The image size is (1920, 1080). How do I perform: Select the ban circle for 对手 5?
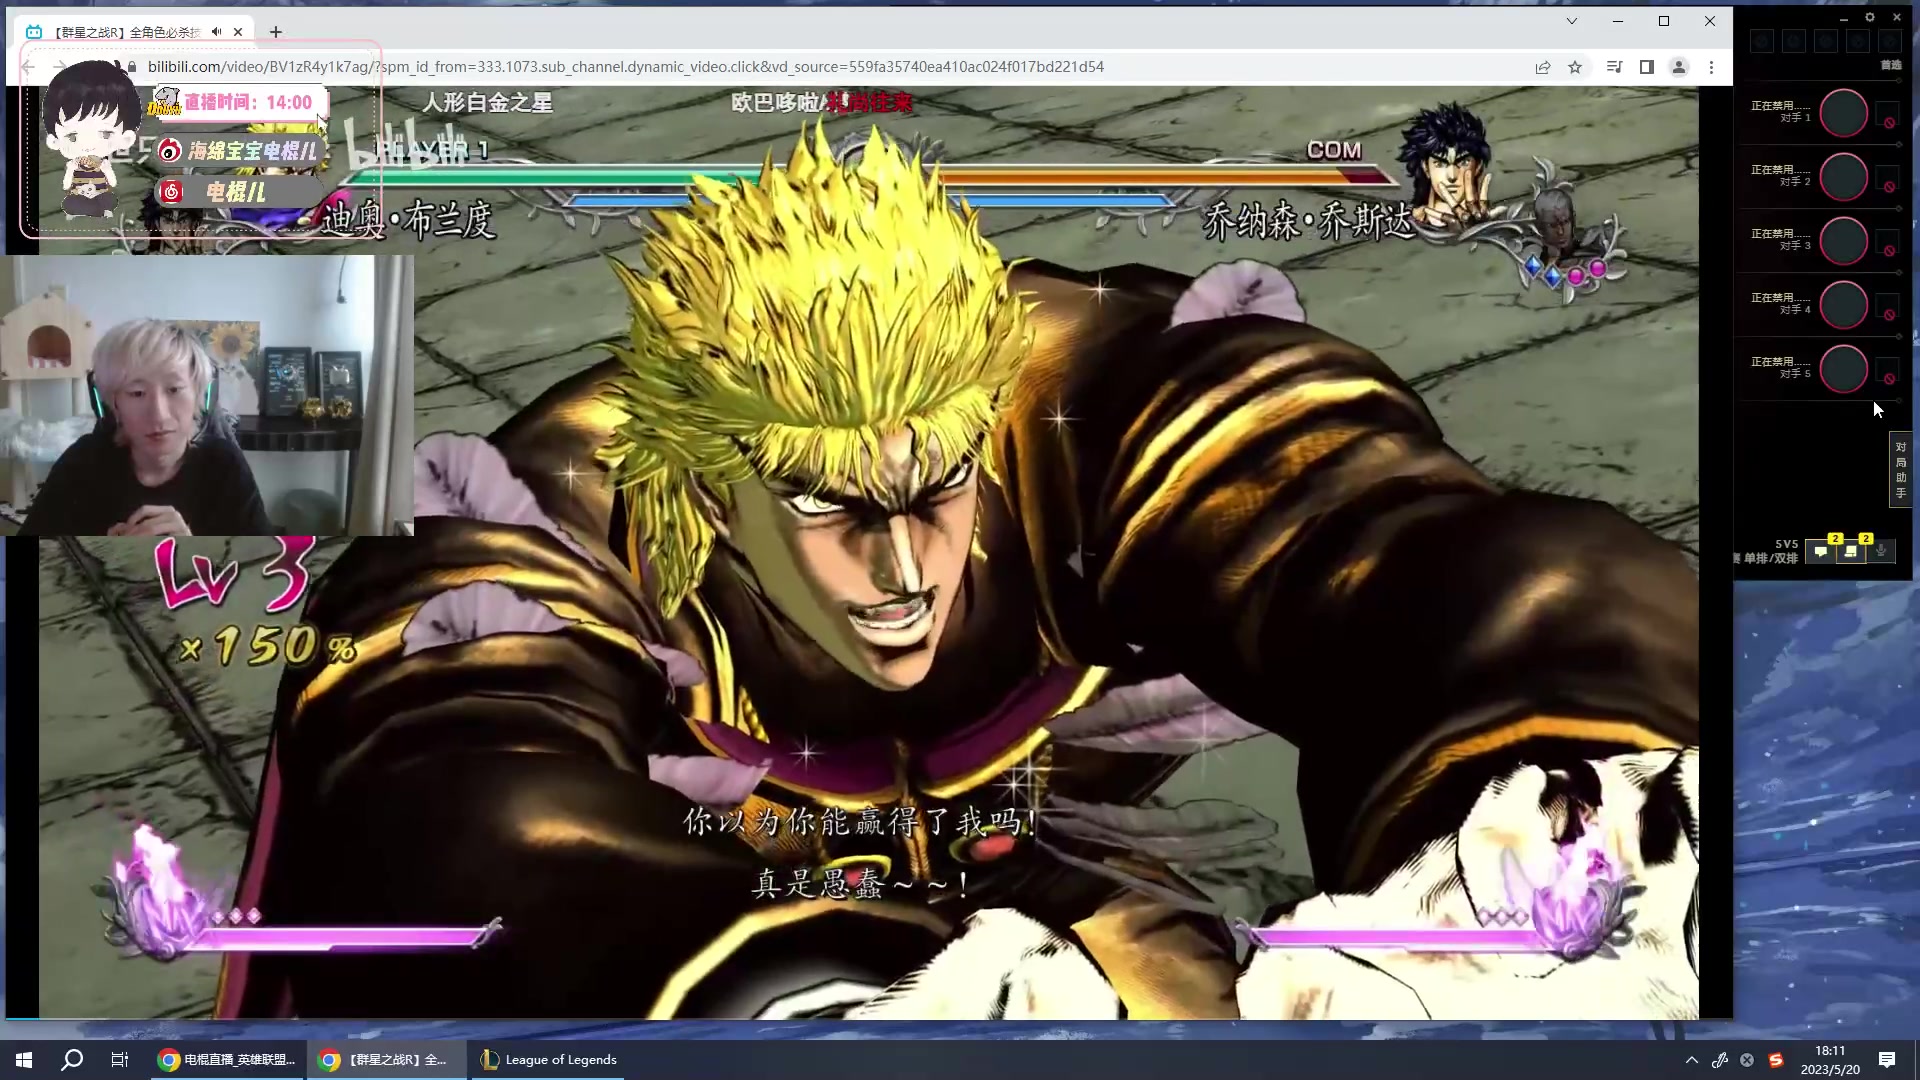(1843, 369)
